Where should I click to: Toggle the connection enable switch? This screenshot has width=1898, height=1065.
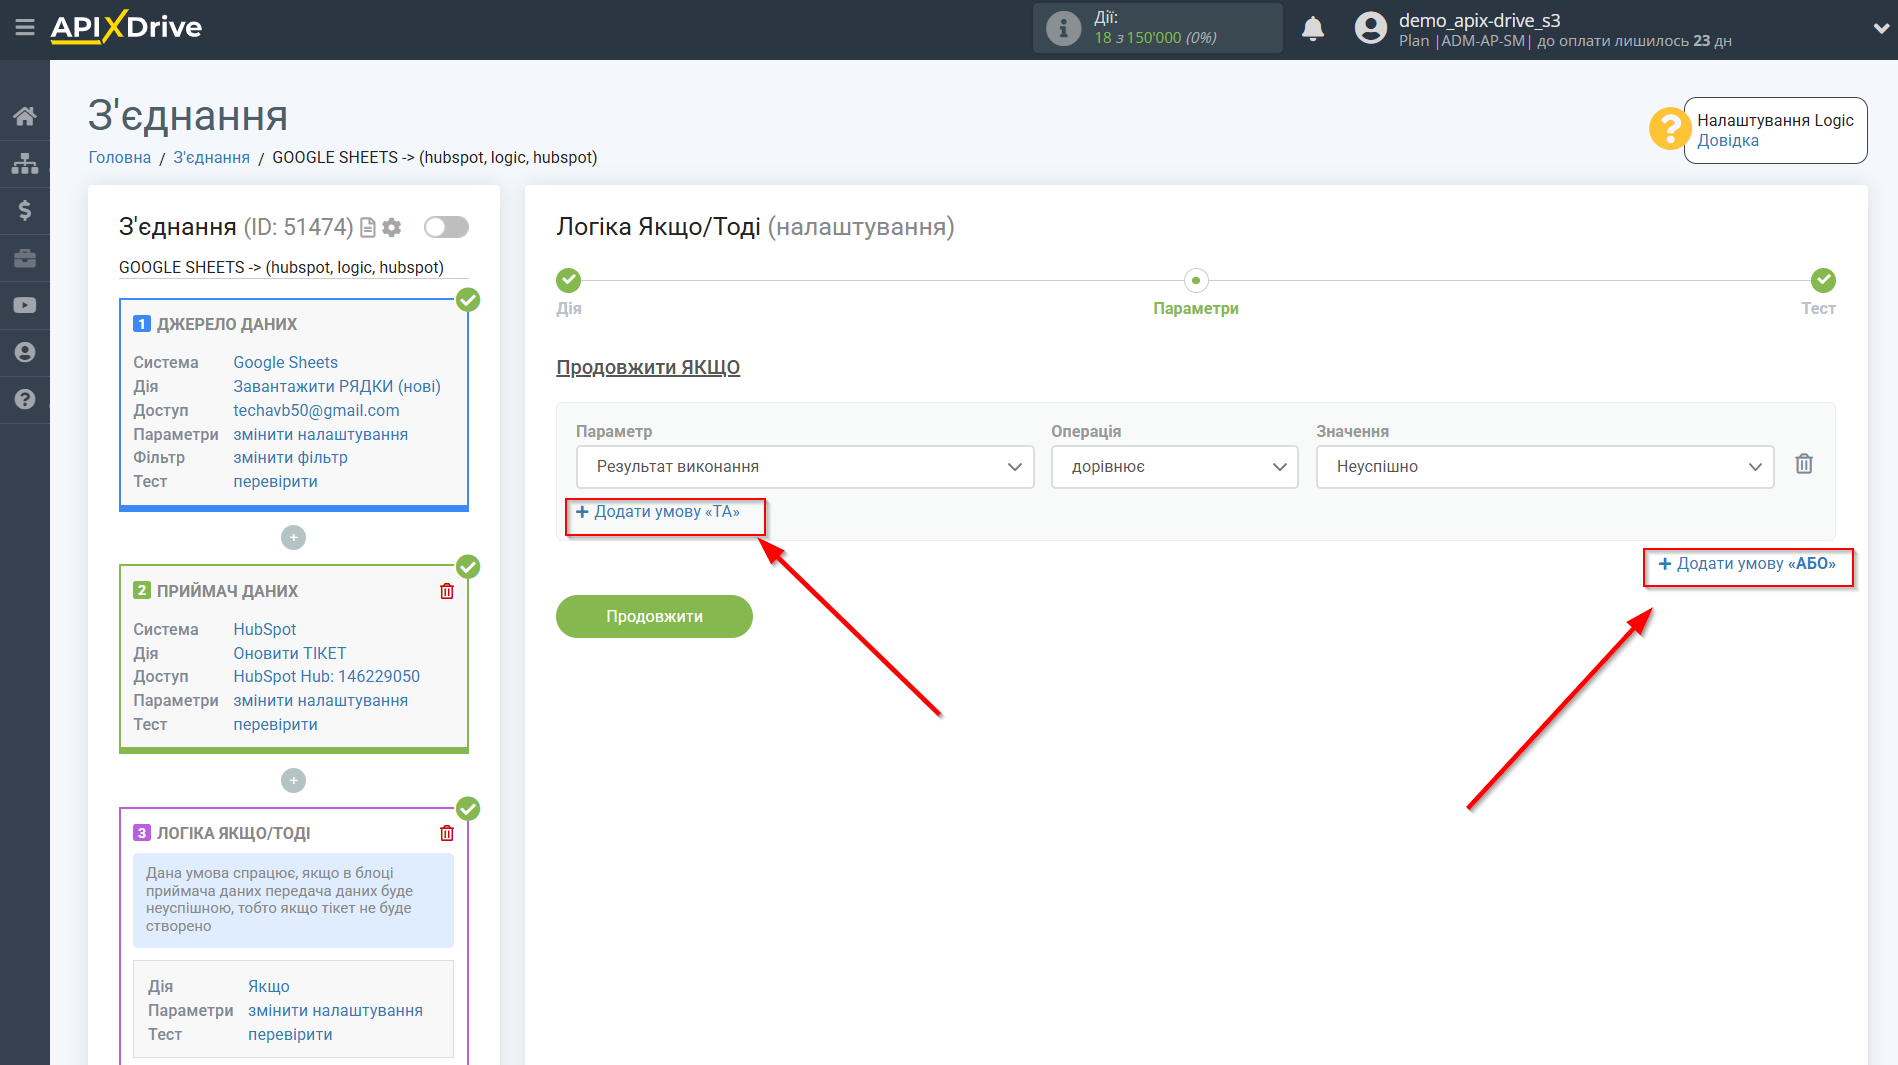pos(446,227)
